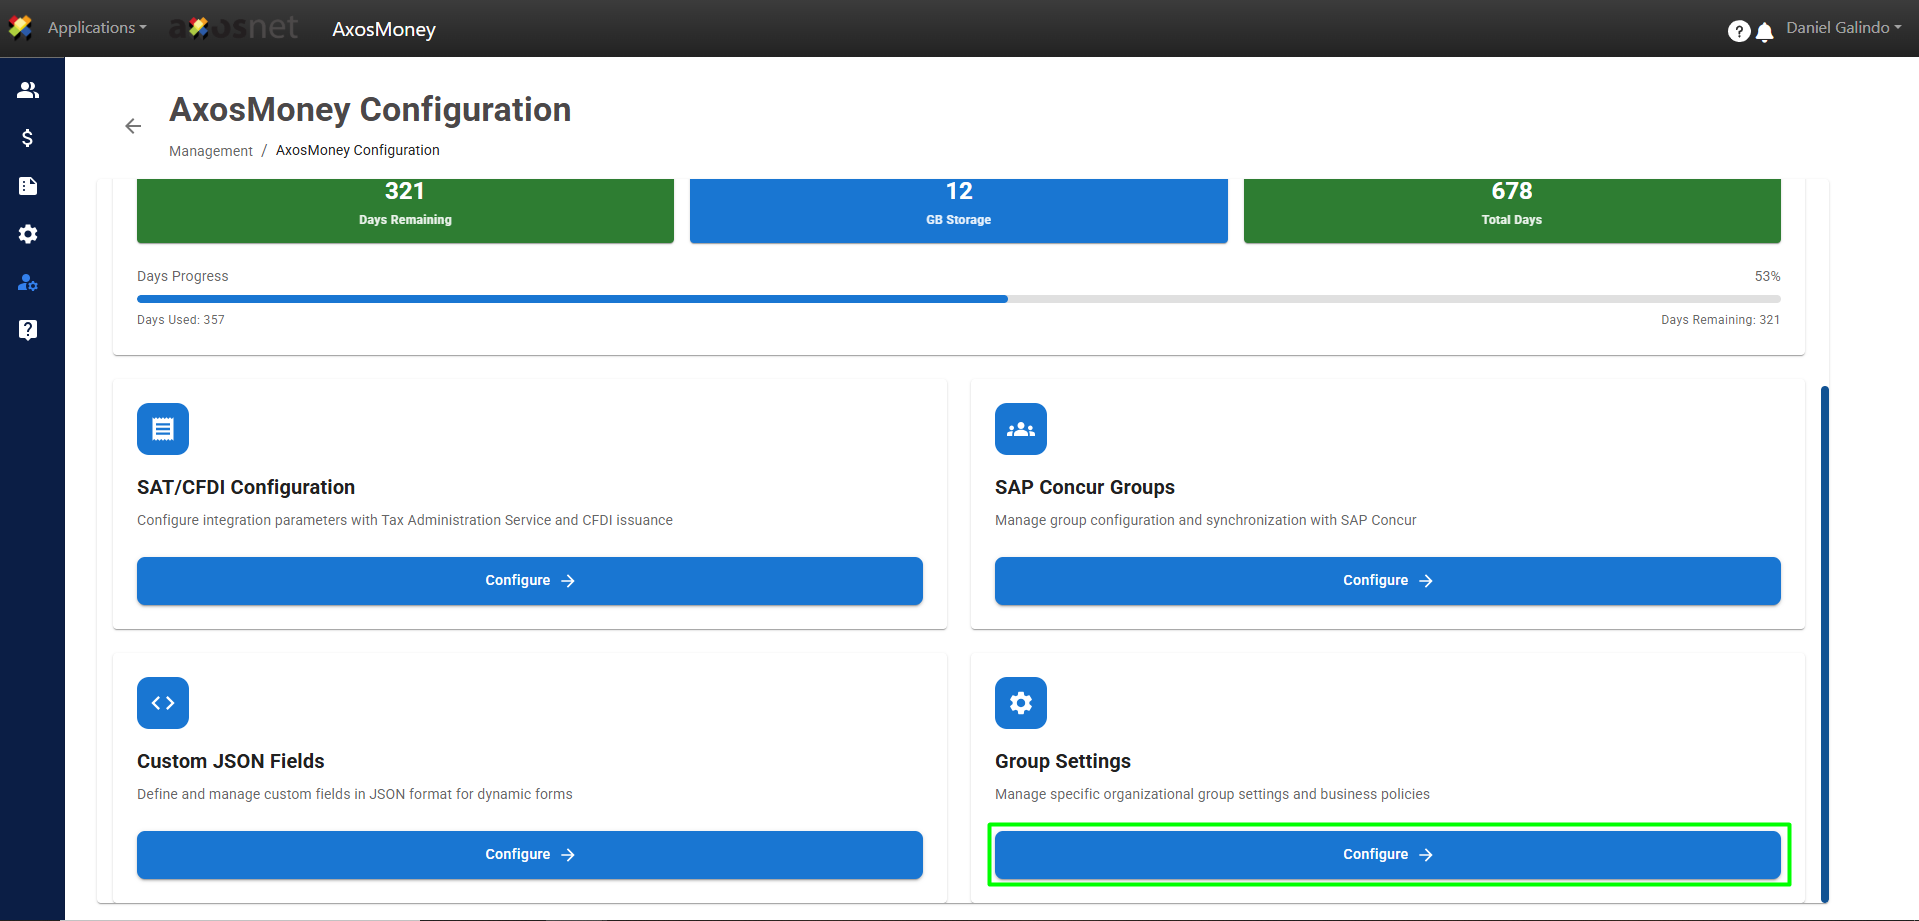Select the user management sidebar icon
This screenshot has height=921, width=1919.
coord(28,282)
